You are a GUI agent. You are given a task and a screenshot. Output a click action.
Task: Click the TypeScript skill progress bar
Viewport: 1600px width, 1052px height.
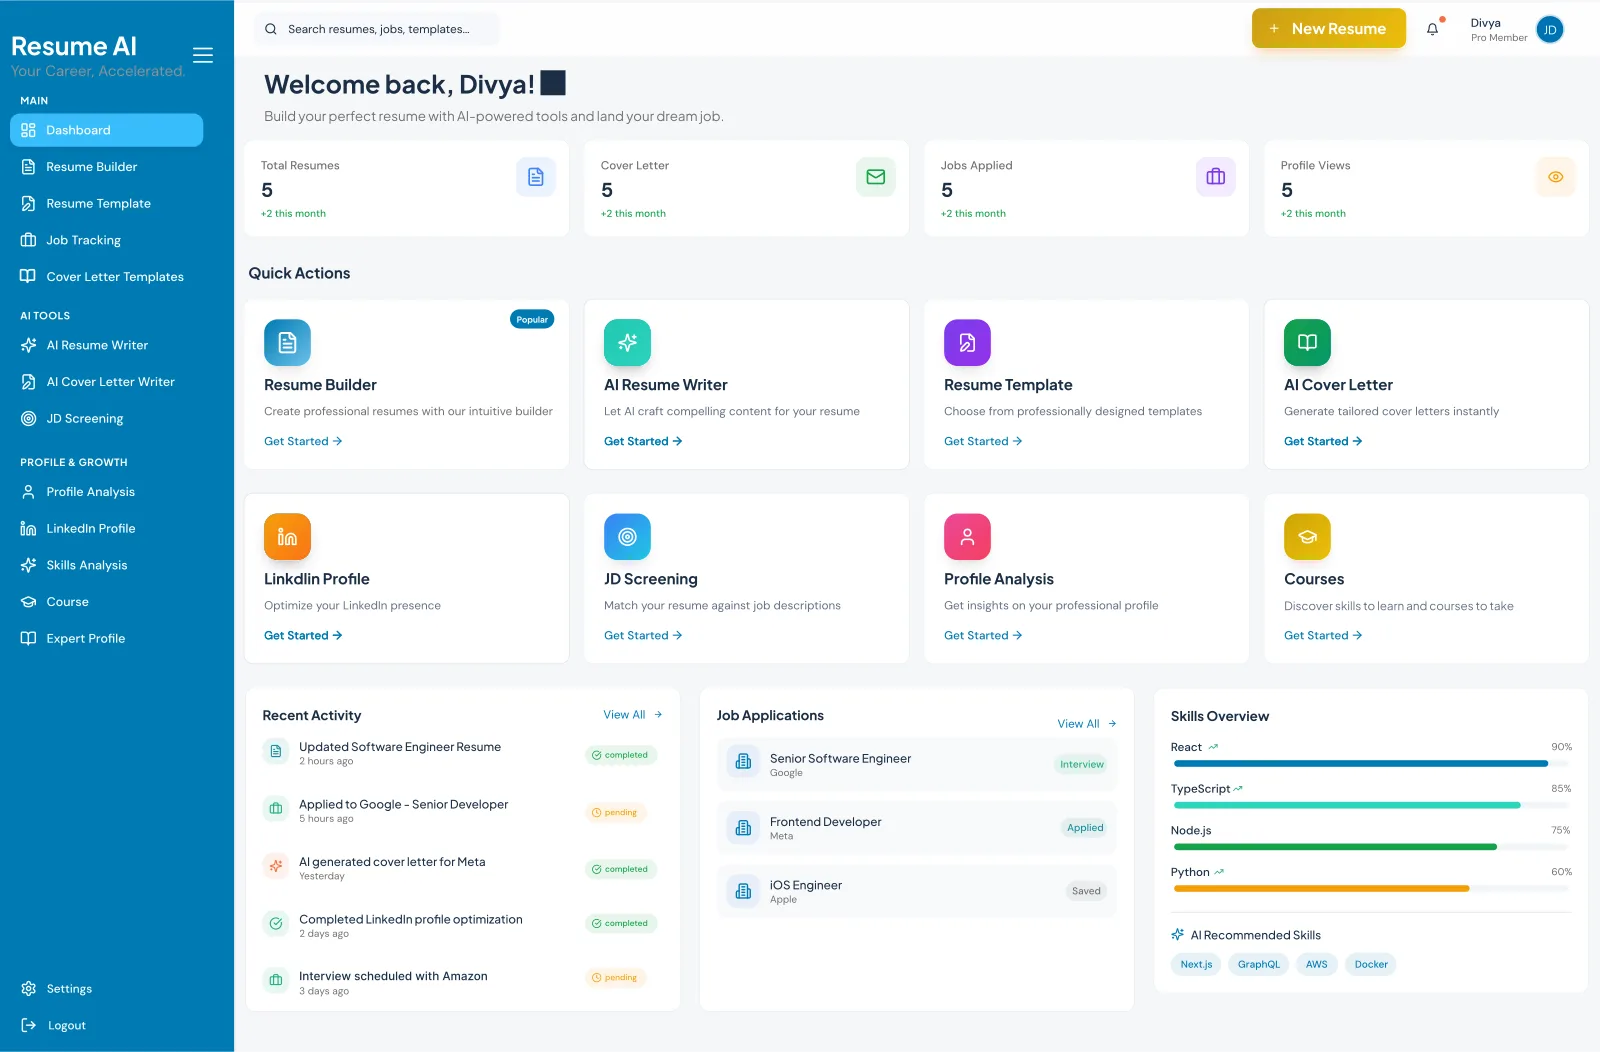[x=1372, y=805]
